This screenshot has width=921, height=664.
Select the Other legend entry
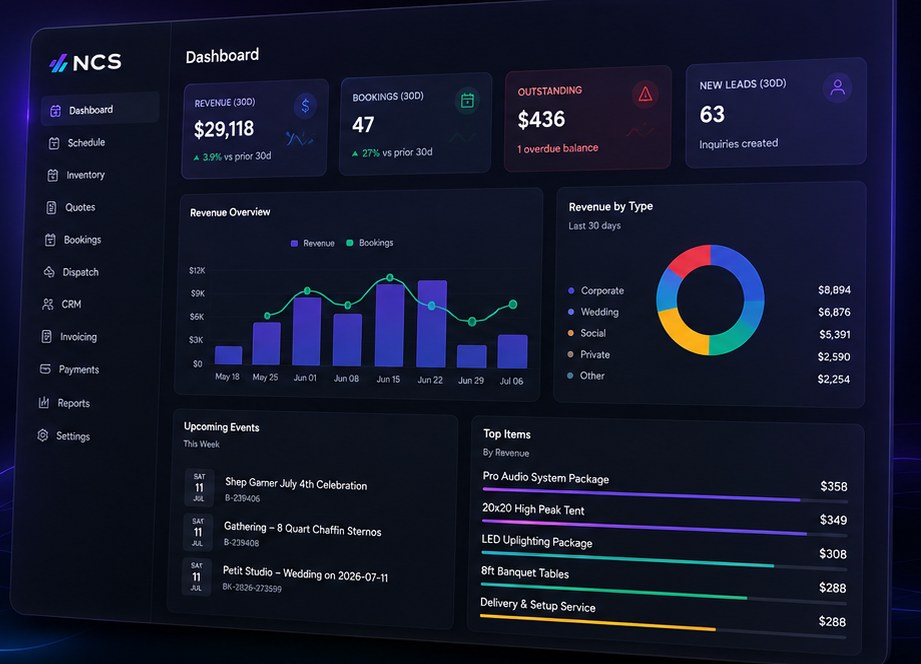(x=585, y=376)
